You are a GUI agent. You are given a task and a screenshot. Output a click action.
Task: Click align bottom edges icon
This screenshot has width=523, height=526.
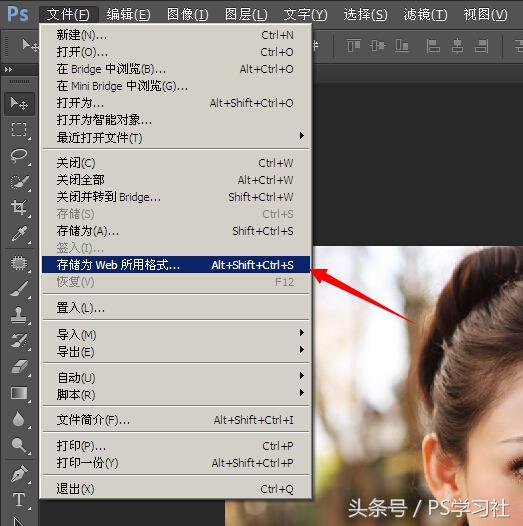pos(402,46)
